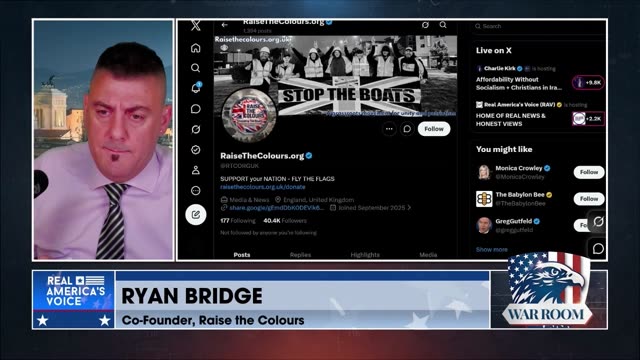Join Charlie Kirk +9.8K listeners badge
640x360 pixels.
point(588,82)
